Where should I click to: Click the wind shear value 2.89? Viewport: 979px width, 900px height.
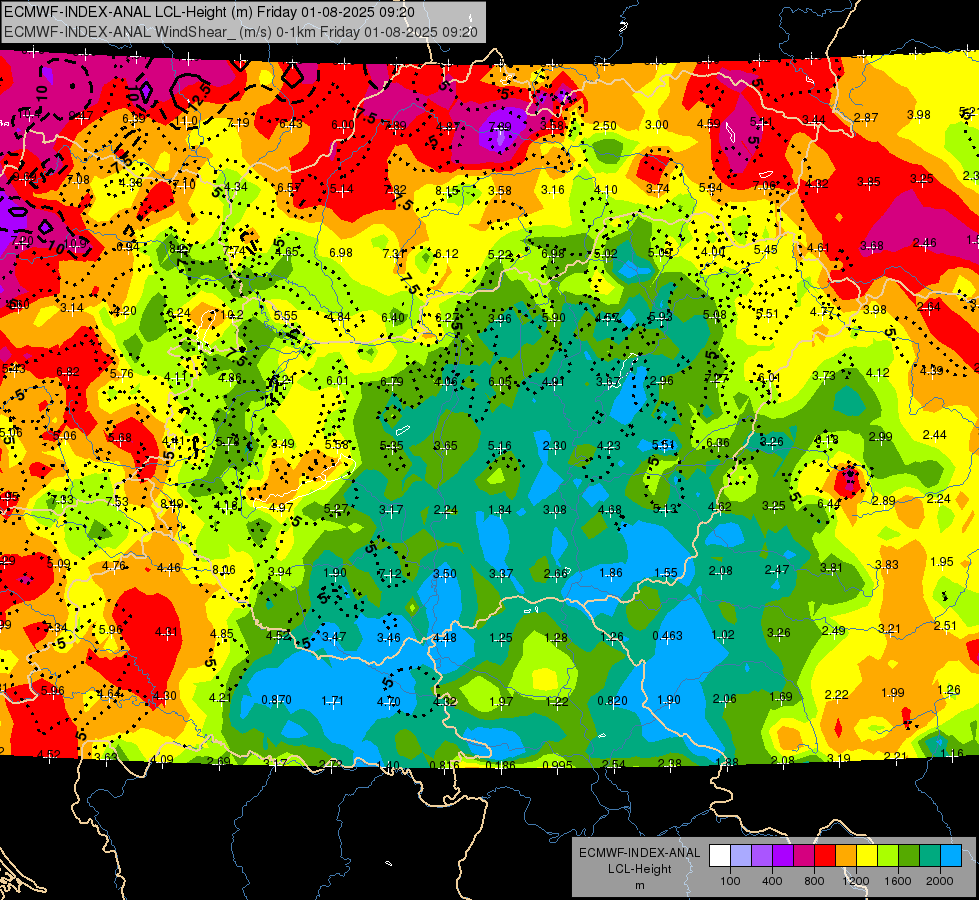pyautogui.click(x=883, y=500)
